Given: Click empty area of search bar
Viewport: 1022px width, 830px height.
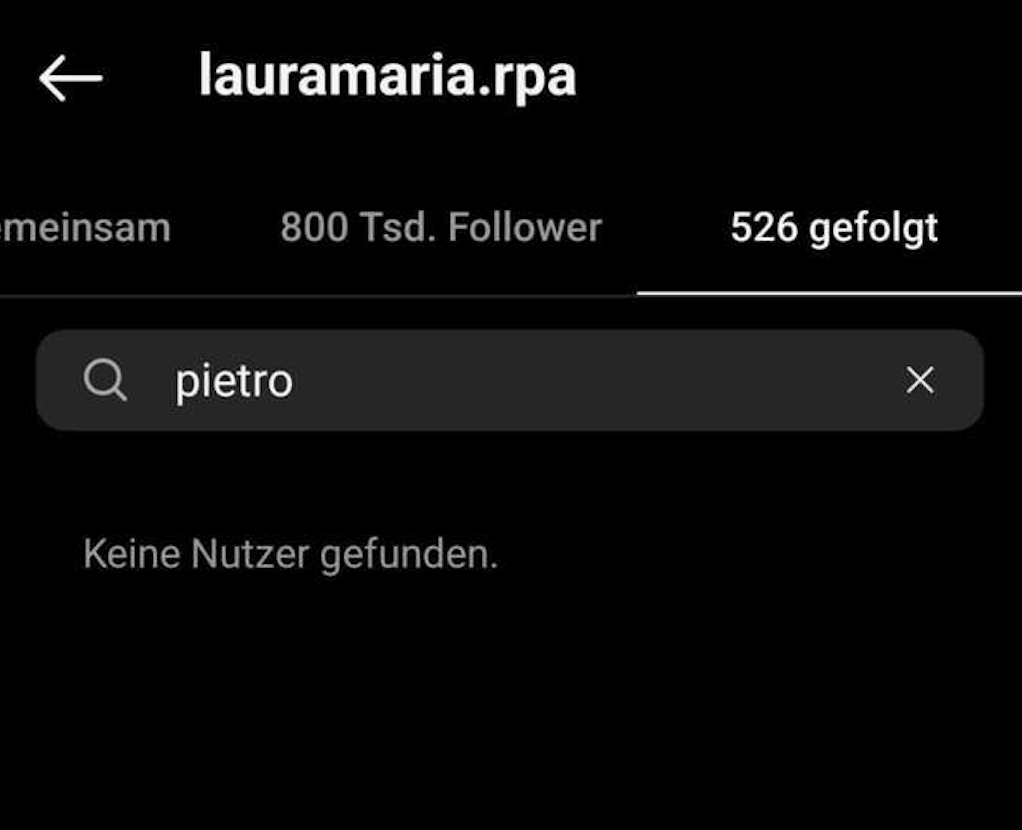Looking at the screenshot, I should pos(587,380).
